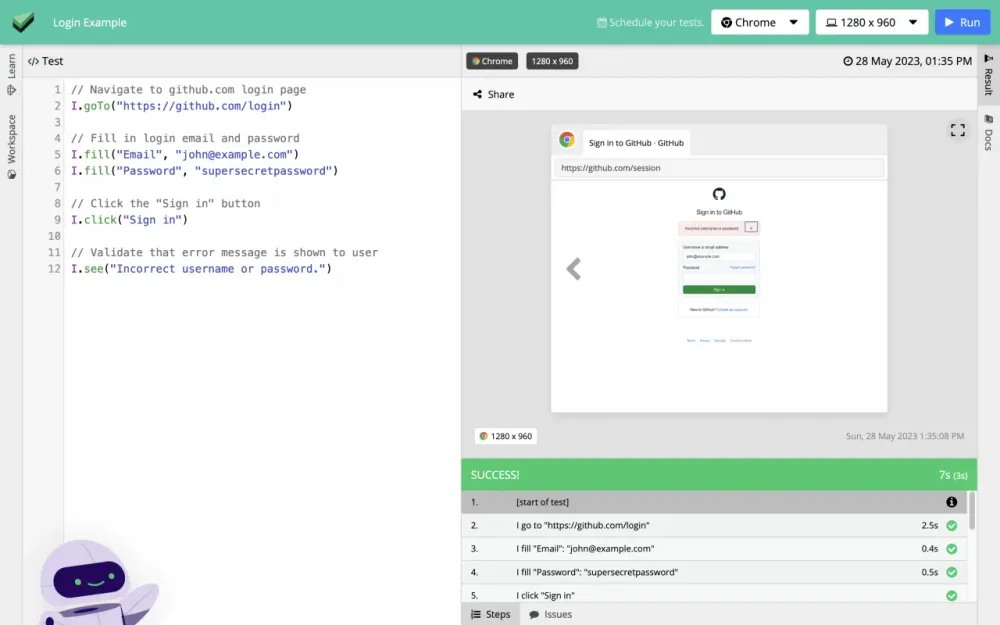1000x625 pixels.
Task: Click the Chrome logo in screenshot frame
Action: pyautogui.click(x=566, y=139)
